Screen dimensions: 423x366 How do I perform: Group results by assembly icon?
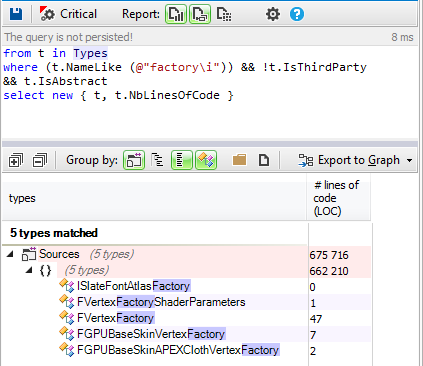134,160
